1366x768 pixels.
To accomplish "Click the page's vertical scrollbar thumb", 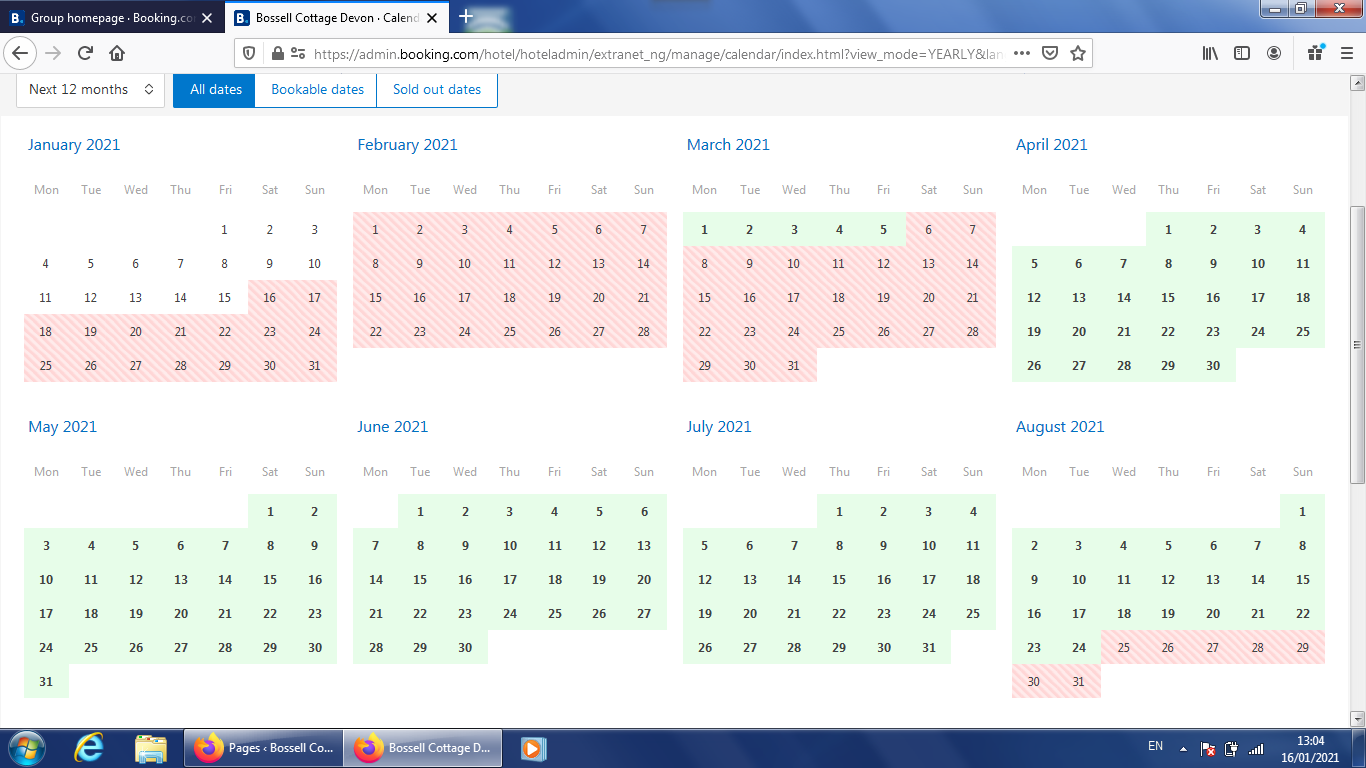I will [x=1356, y=345].
